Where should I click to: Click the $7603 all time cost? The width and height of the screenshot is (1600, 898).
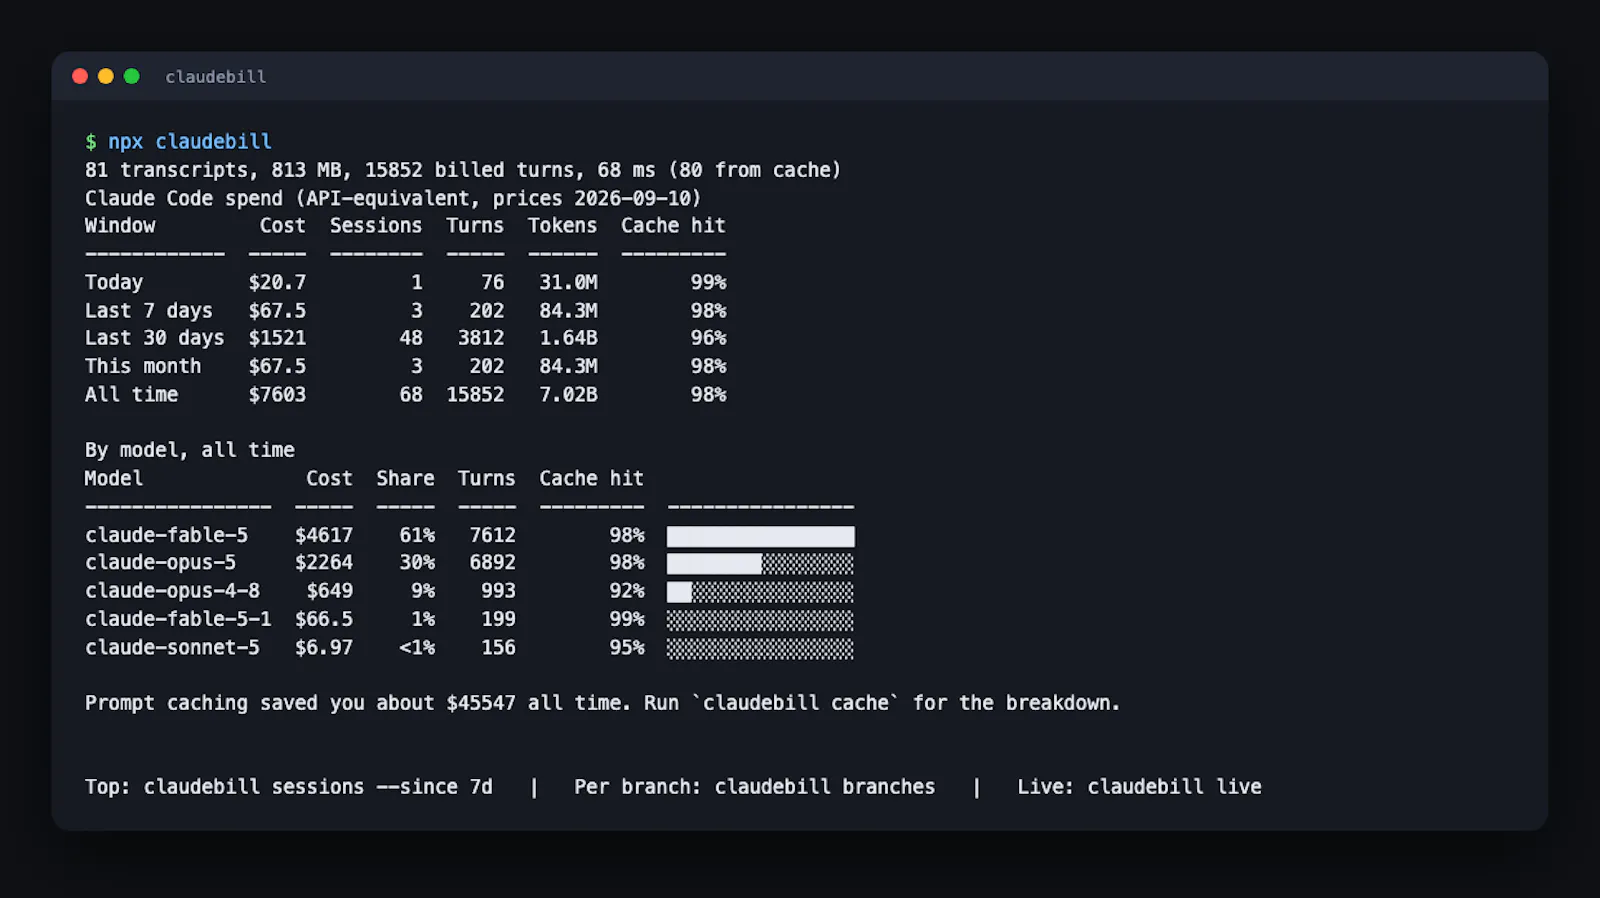click(278, 395)
